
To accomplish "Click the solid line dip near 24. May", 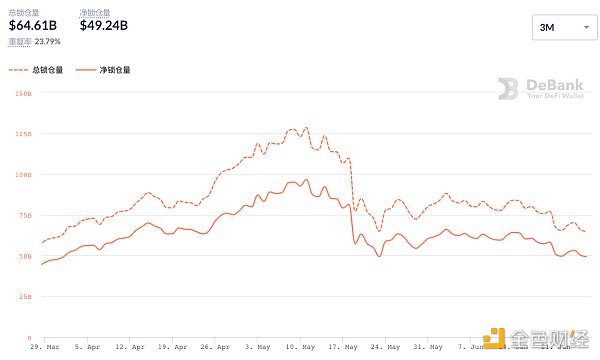I will tap(379, 256).
